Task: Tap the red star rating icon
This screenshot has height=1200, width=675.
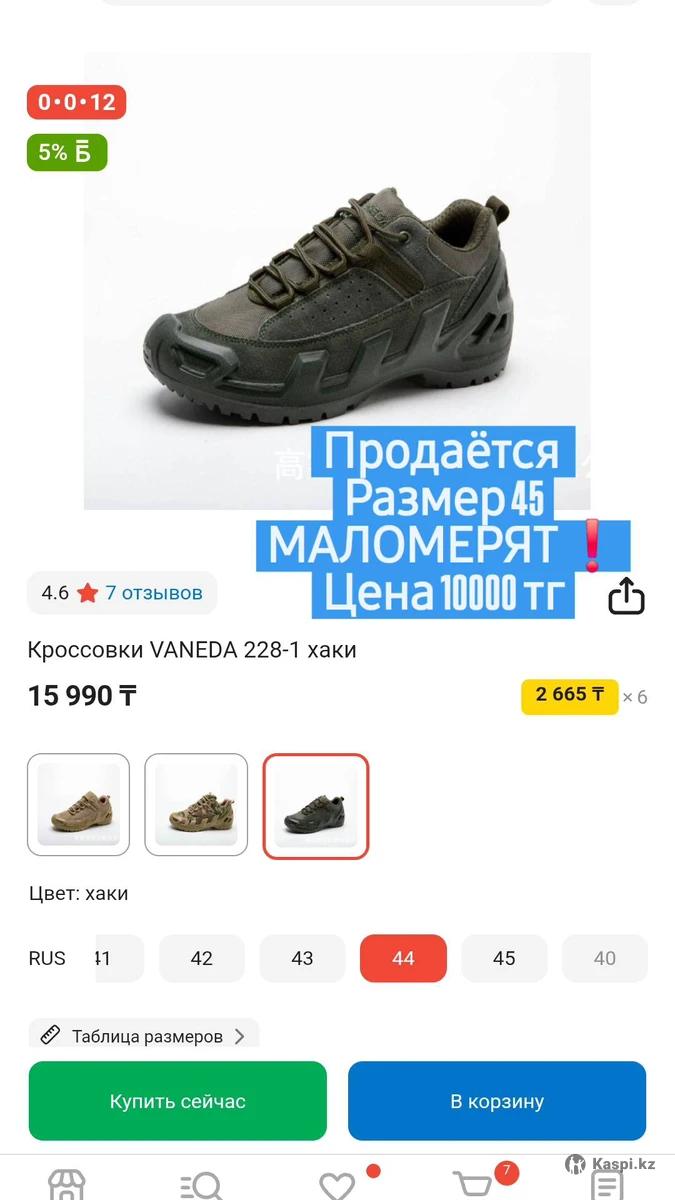Action: 87,593
